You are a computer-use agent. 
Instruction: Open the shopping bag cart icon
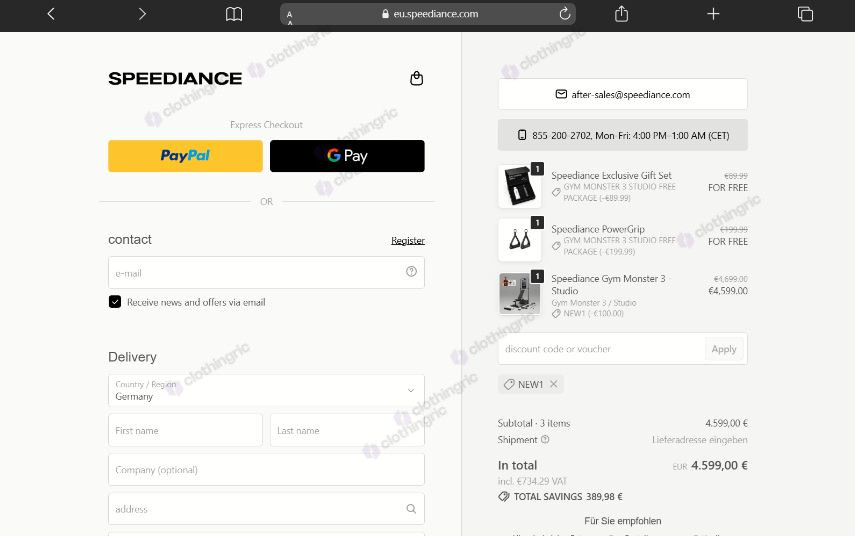pos(417,79)
